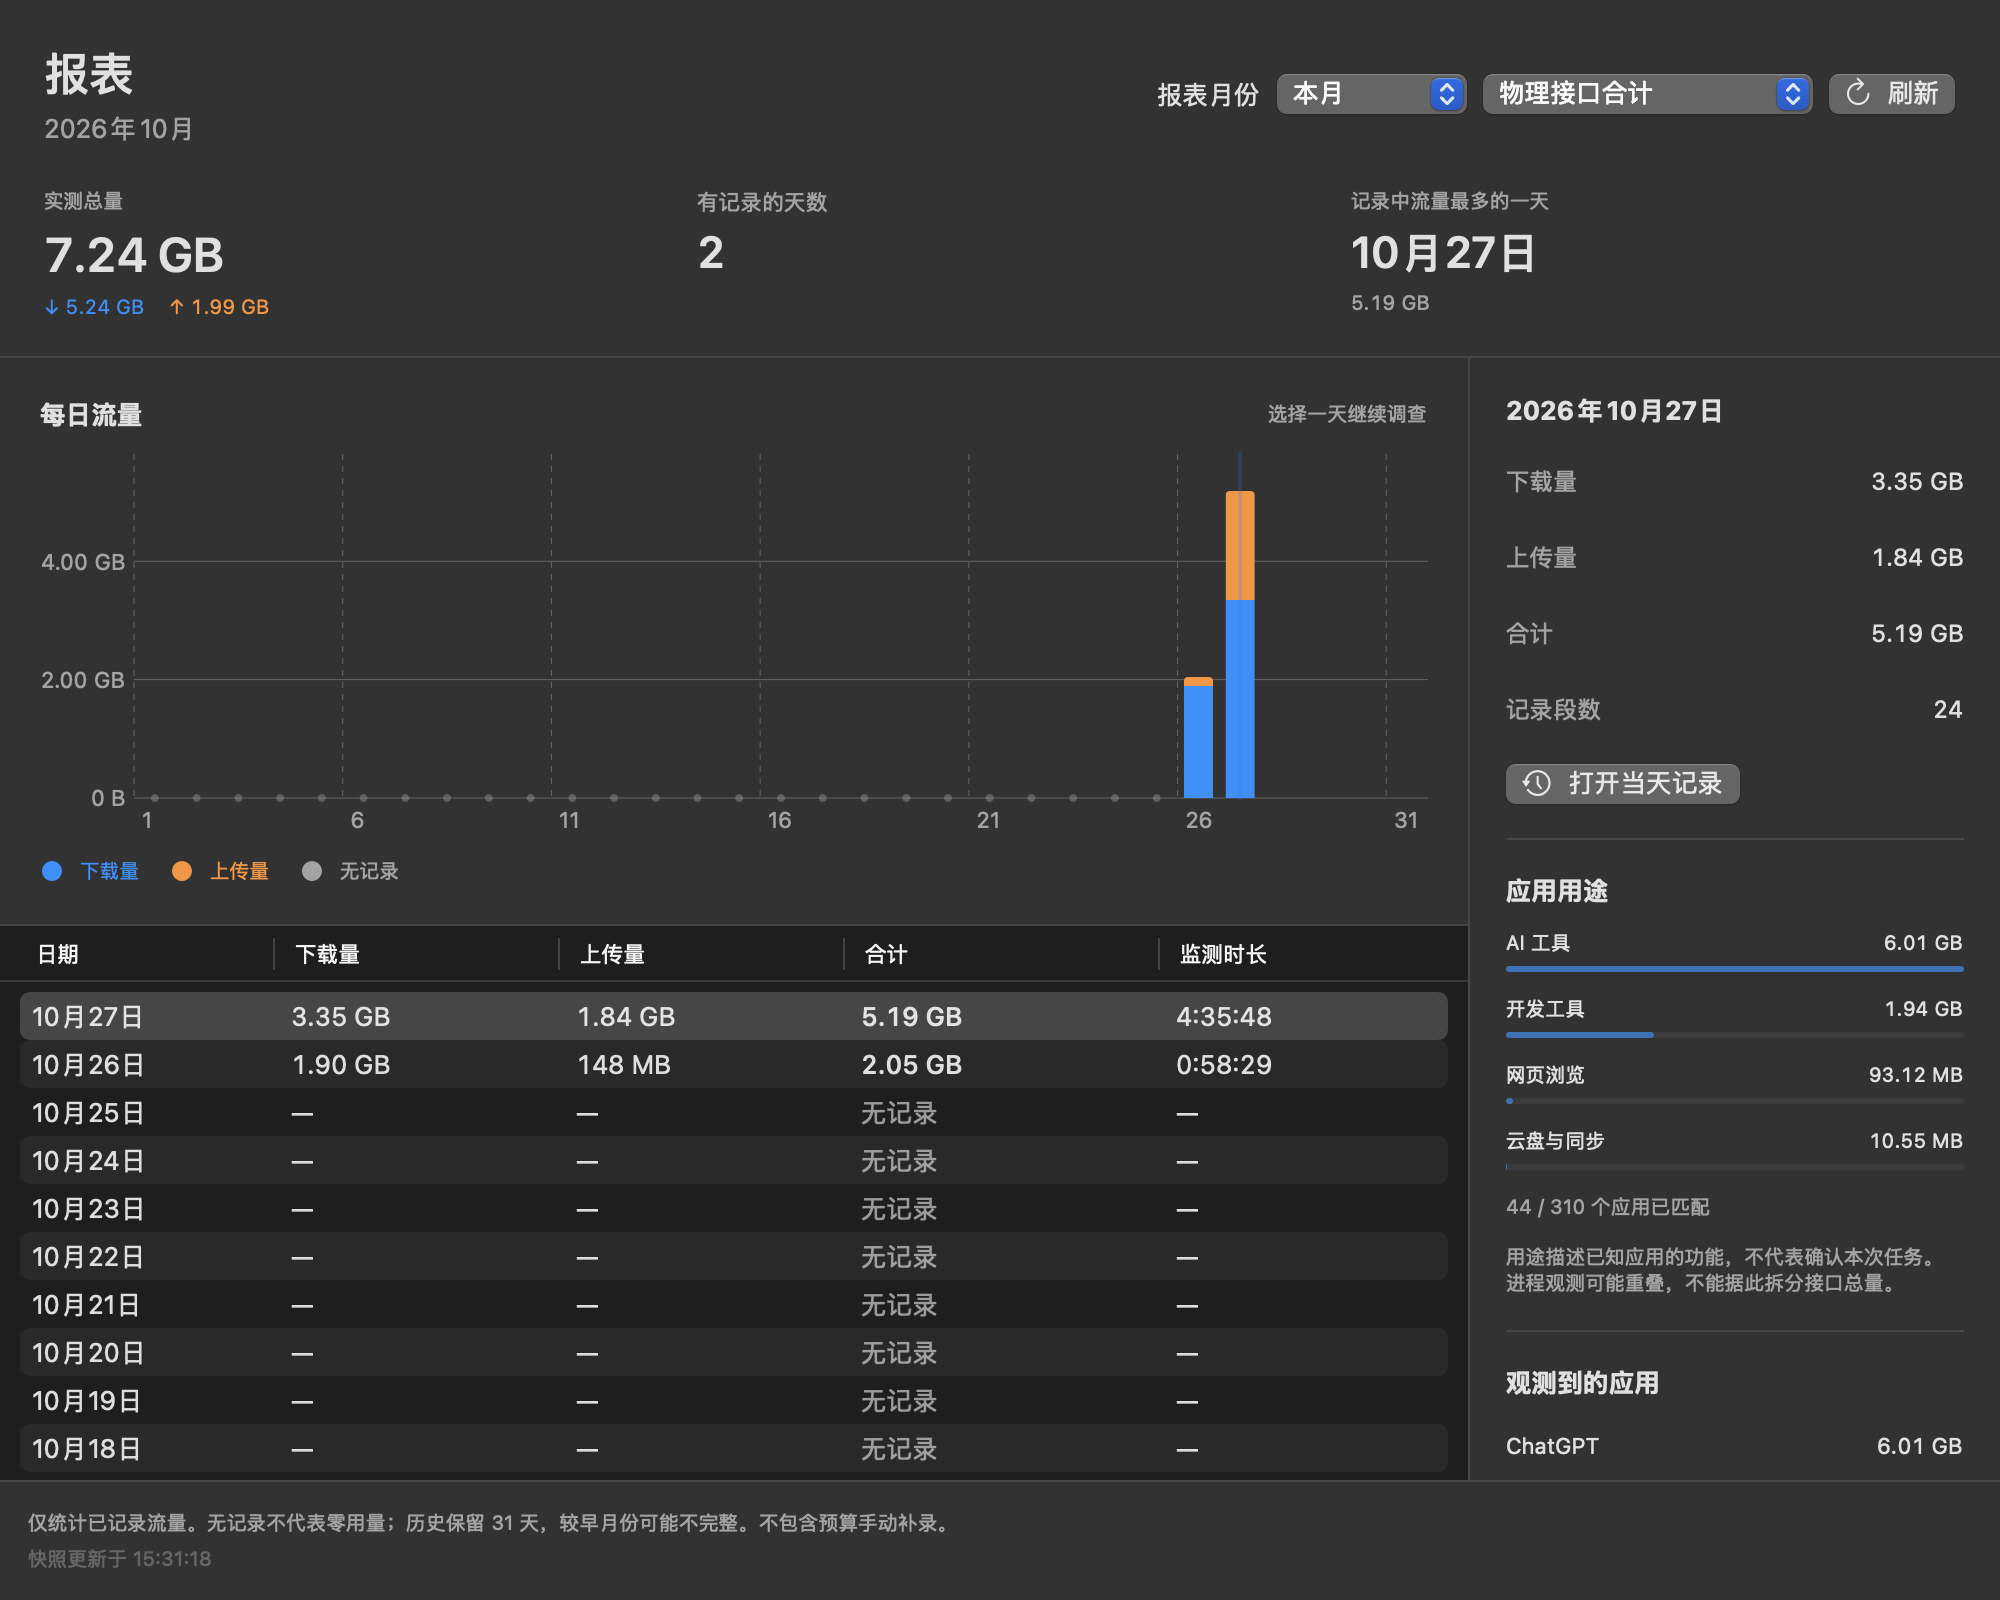2000x1600 pixels.
Task: Click the 刷新 refresh button
Action: tap(1891, 94)
